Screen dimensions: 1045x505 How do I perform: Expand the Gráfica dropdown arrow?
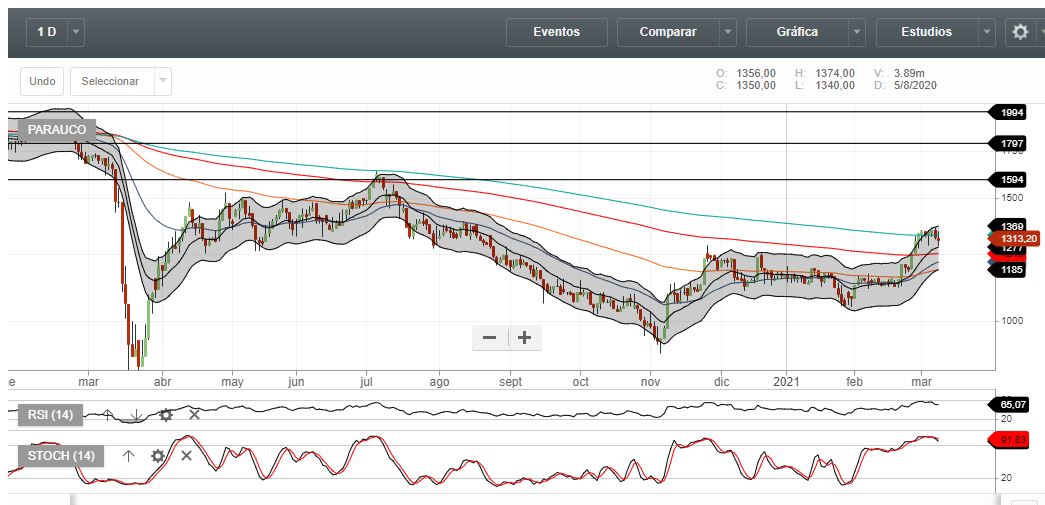(857, 32)
